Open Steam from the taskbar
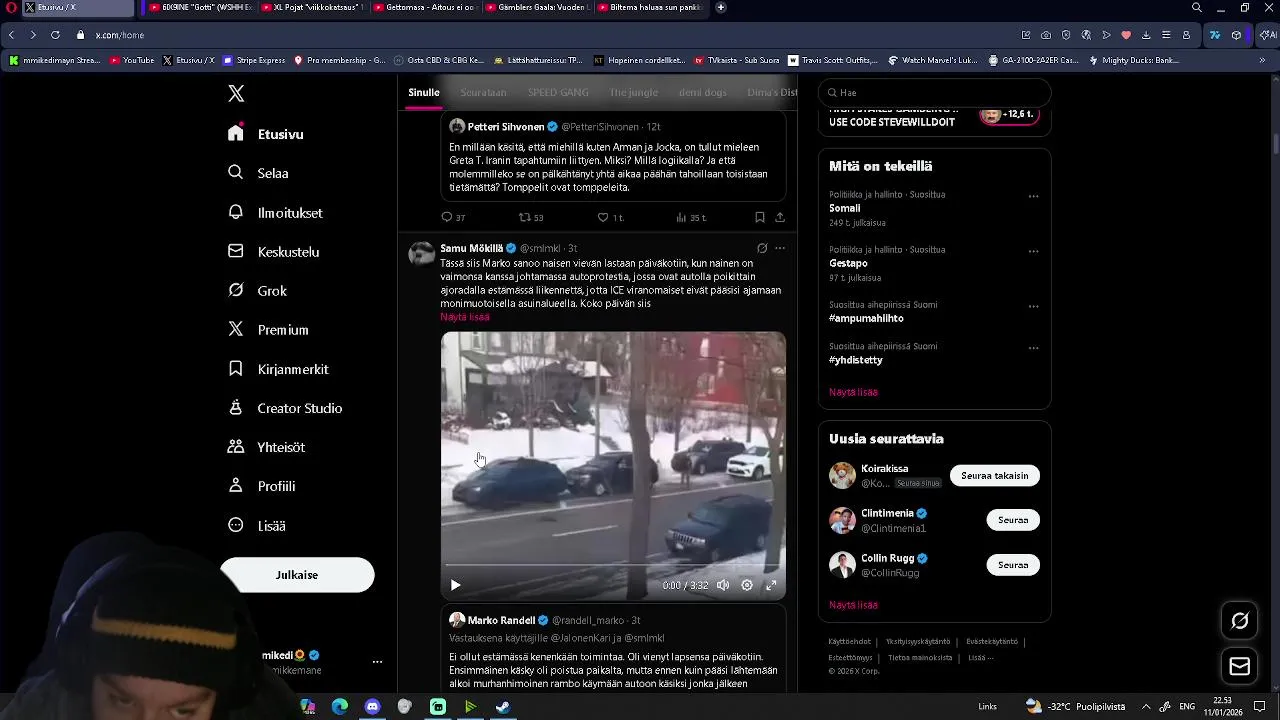Screen dimensions: 1280x720 [503, 707]
